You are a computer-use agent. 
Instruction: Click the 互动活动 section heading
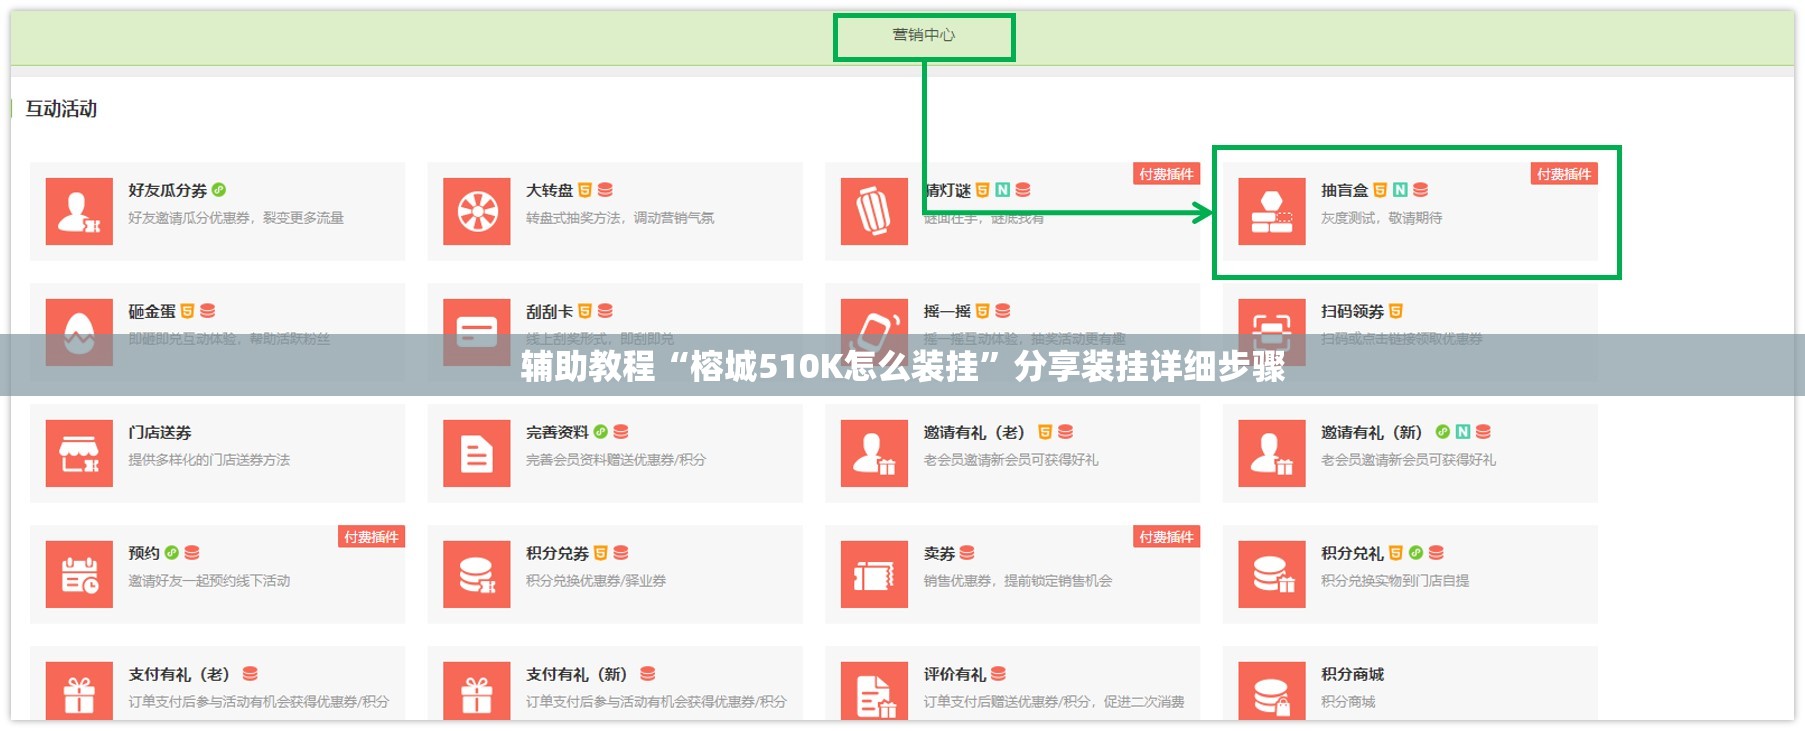click(61, 109)
